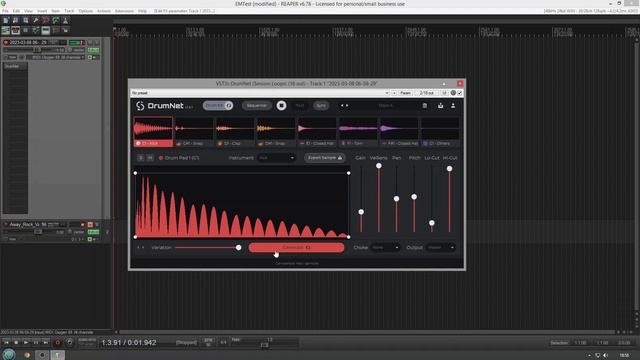Screen dimensions: 640x360
Task: Click the user account icon in DrumNet
Action: pos(453,105)
